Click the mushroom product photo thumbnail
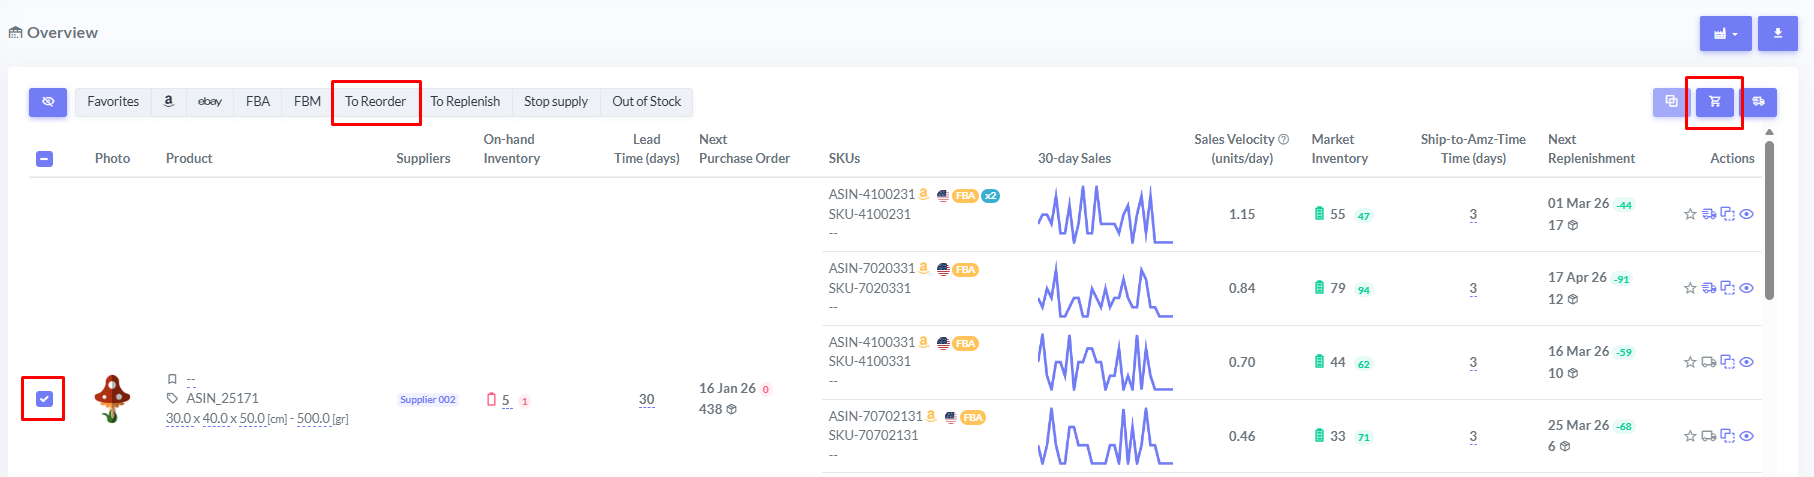Screen dimensions: 1814x477 (112, 399)
